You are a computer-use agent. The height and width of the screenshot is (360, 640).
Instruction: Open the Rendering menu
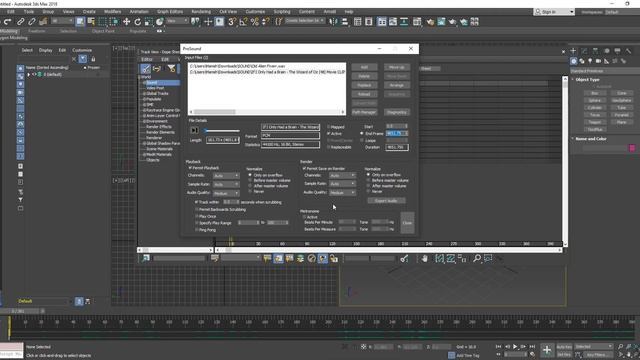(201, 12)
